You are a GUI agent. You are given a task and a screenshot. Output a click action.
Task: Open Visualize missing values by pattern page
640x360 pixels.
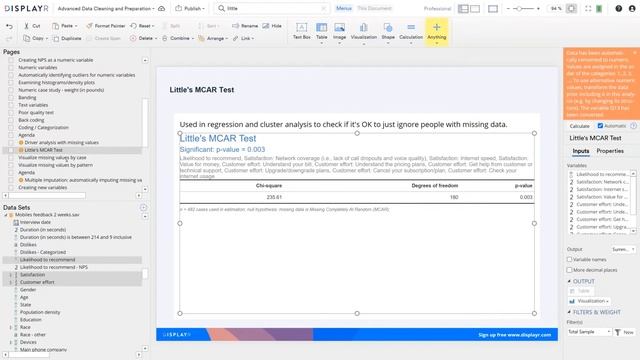(55, 165)
